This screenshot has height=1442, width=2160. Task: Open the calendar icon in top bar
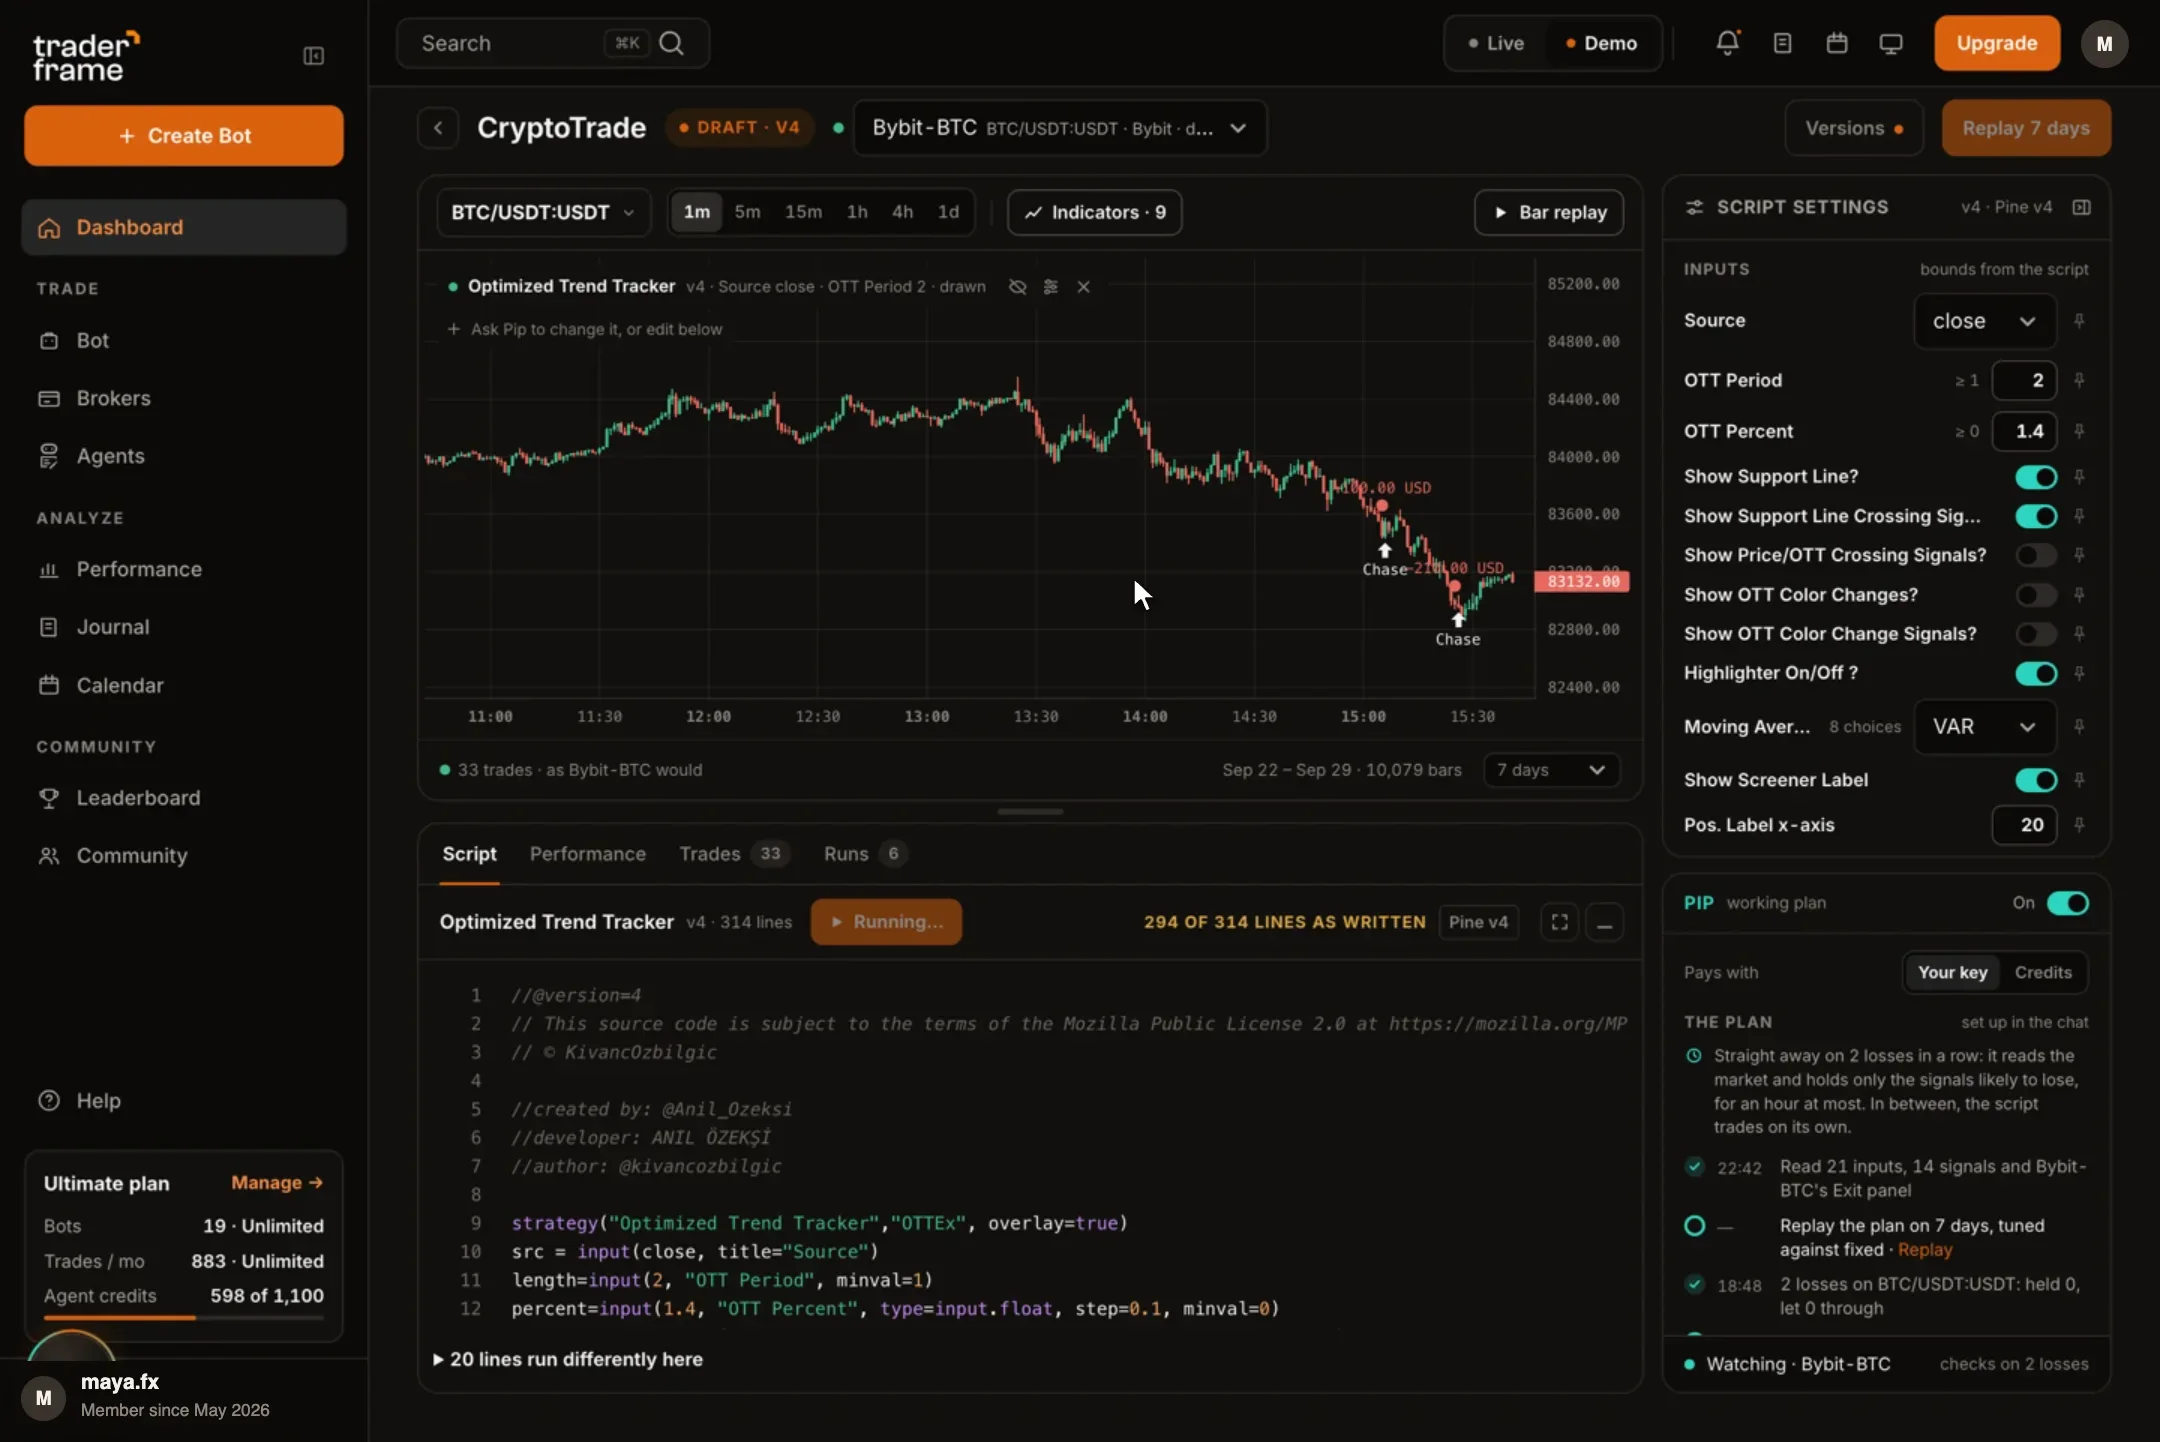point(1836,43)
